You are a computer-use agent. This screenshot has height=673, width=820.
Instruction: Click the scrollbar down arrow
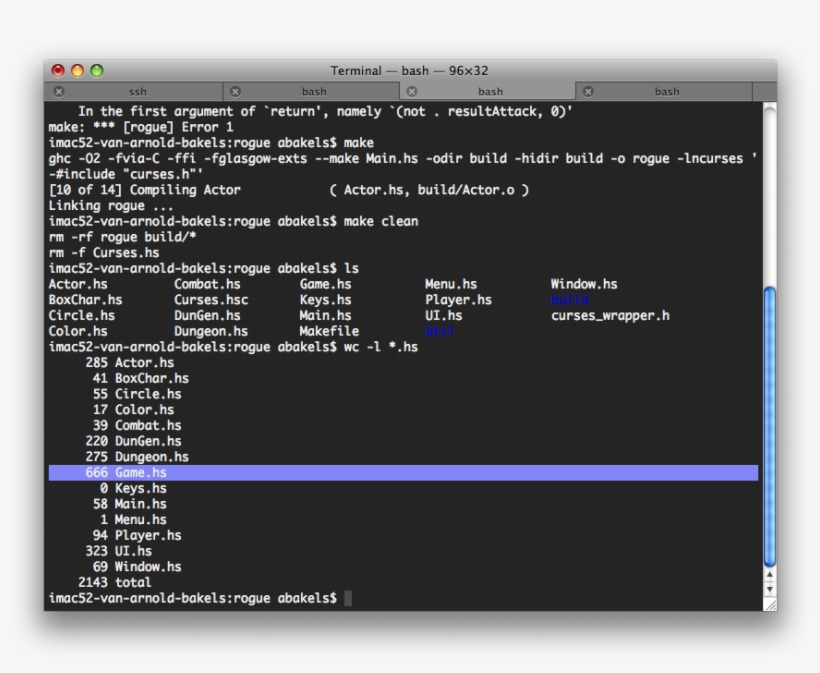[769, 590]
